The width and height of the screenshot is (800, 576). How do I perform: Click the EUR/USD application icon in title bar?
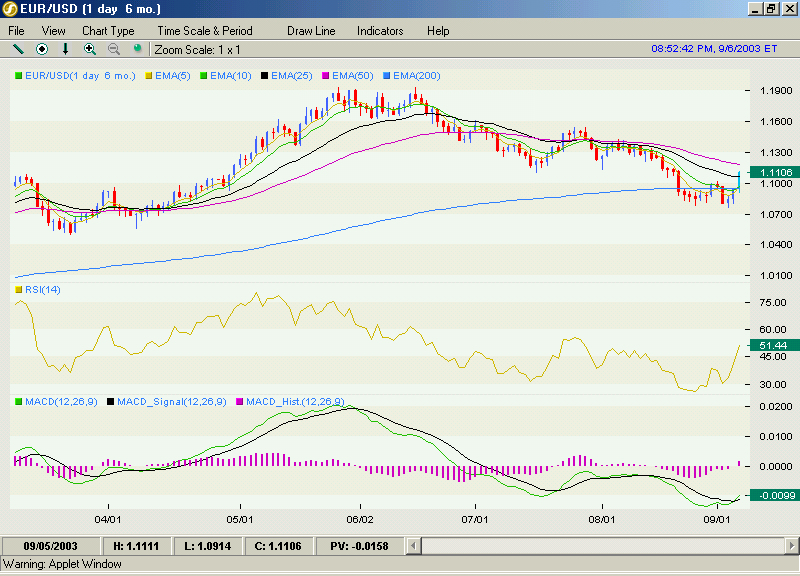pos(10,9)
